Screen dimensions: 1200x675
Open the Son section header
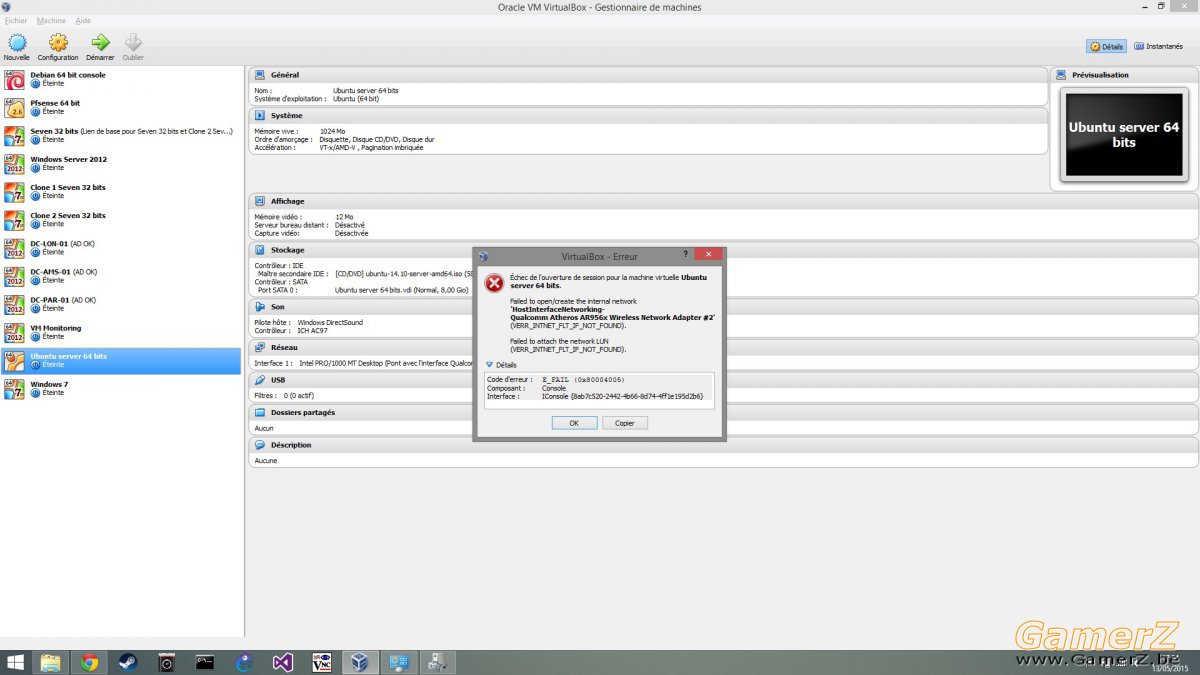pyautogui.click(x=723, y=307)
